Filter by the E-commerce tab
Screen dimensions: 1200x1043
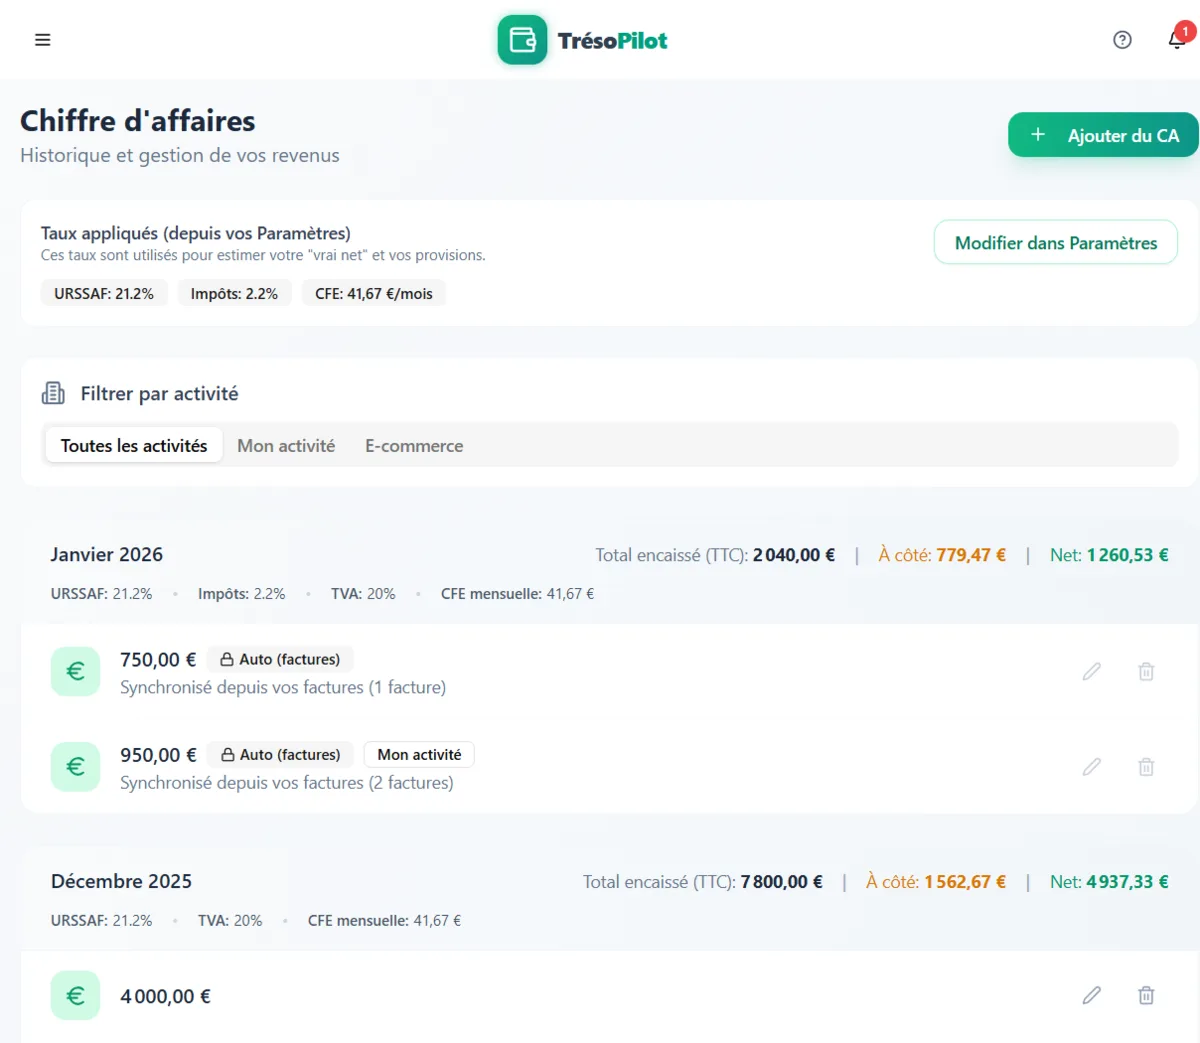[x=414, y=446]
